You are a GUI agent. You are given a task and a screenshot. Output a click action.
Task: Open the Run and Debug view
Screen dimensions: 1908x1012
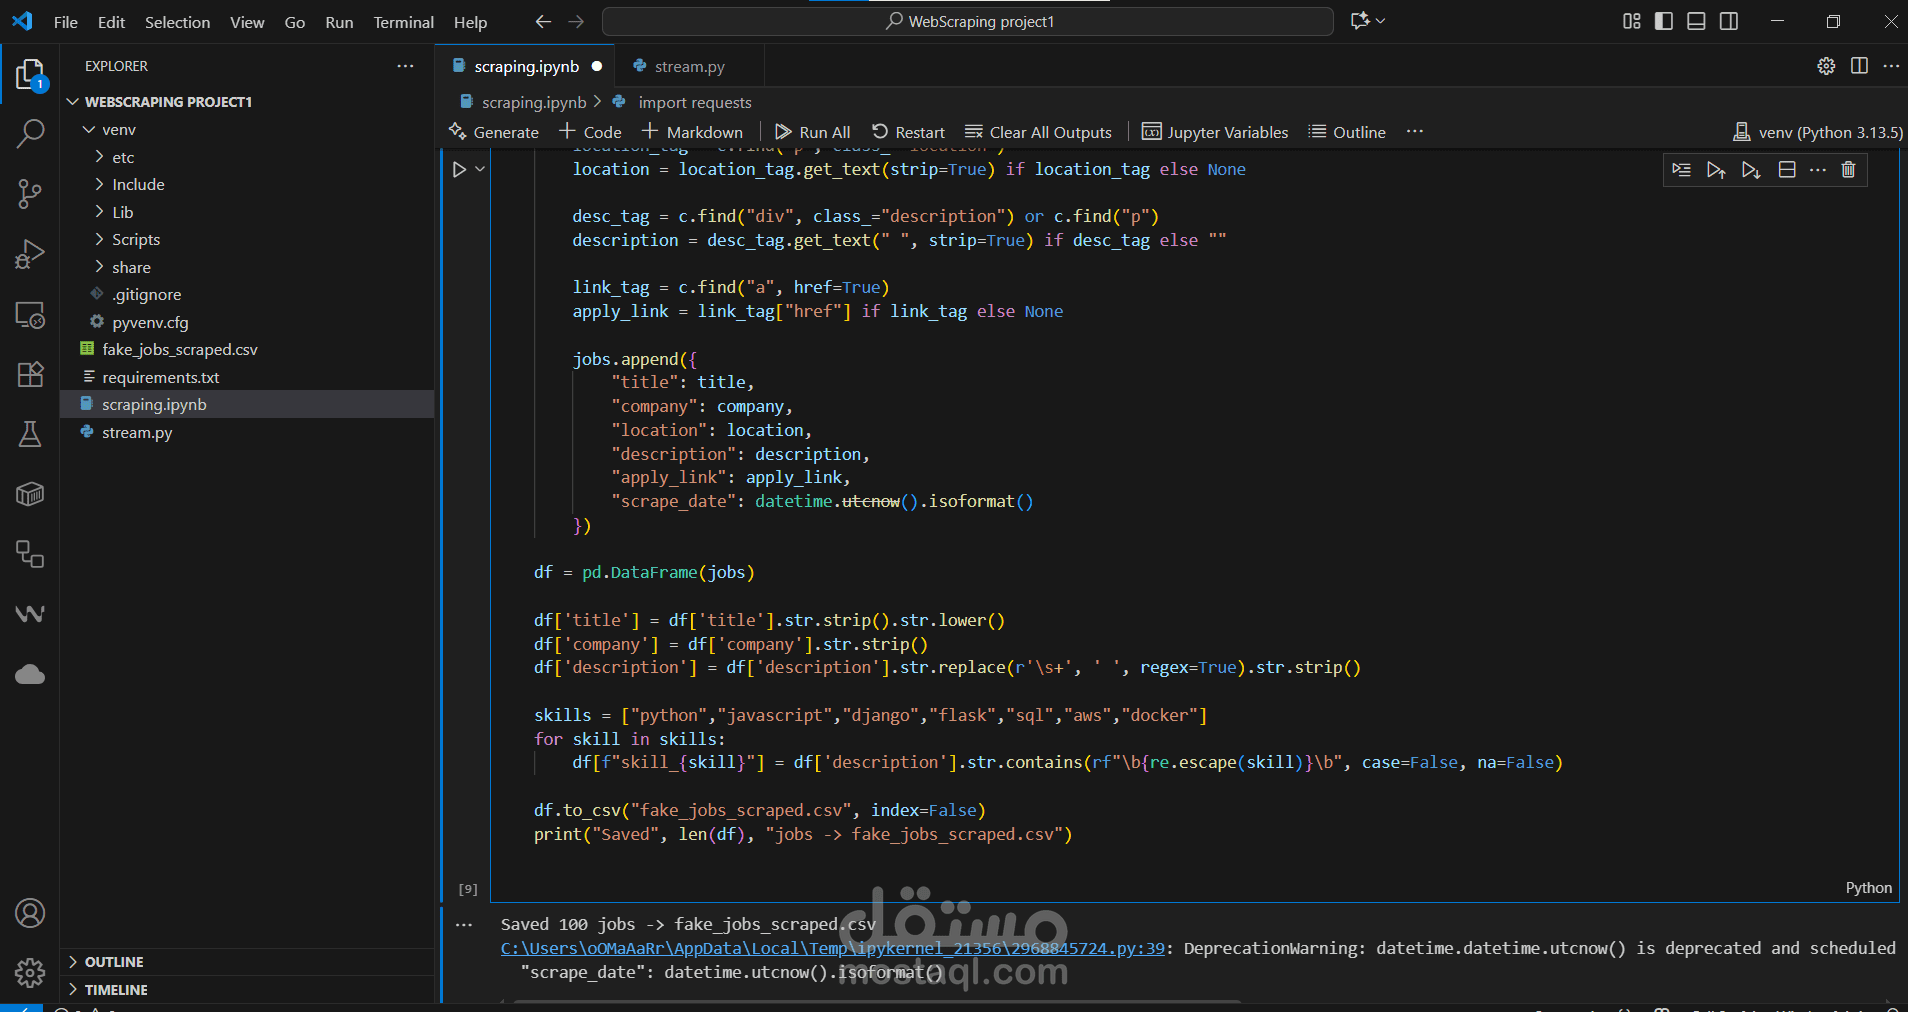(30, 254)
